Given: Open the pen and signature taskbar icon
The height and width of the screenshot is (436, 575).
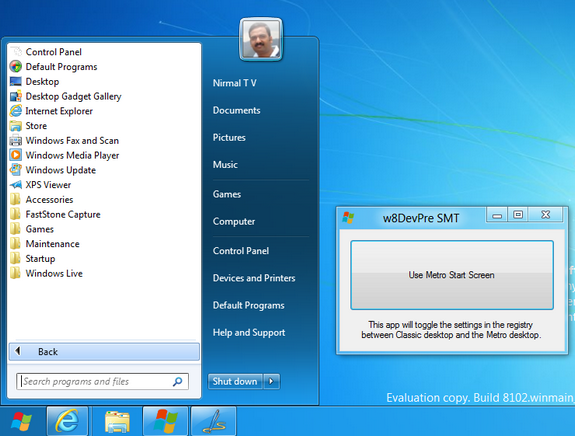Looking at the screenshot, I should (x=214, y=421).
